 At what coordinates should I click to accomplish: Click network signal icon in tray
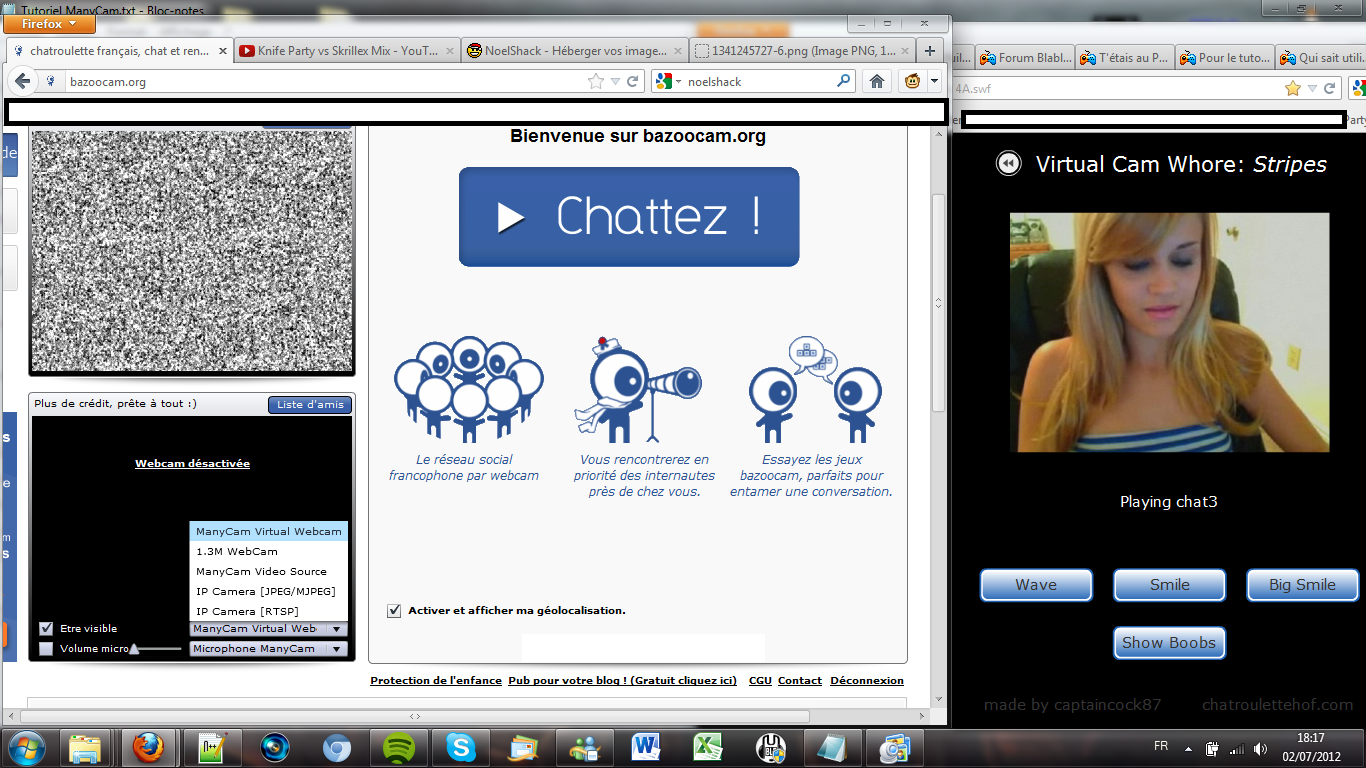coord(1237,748)
